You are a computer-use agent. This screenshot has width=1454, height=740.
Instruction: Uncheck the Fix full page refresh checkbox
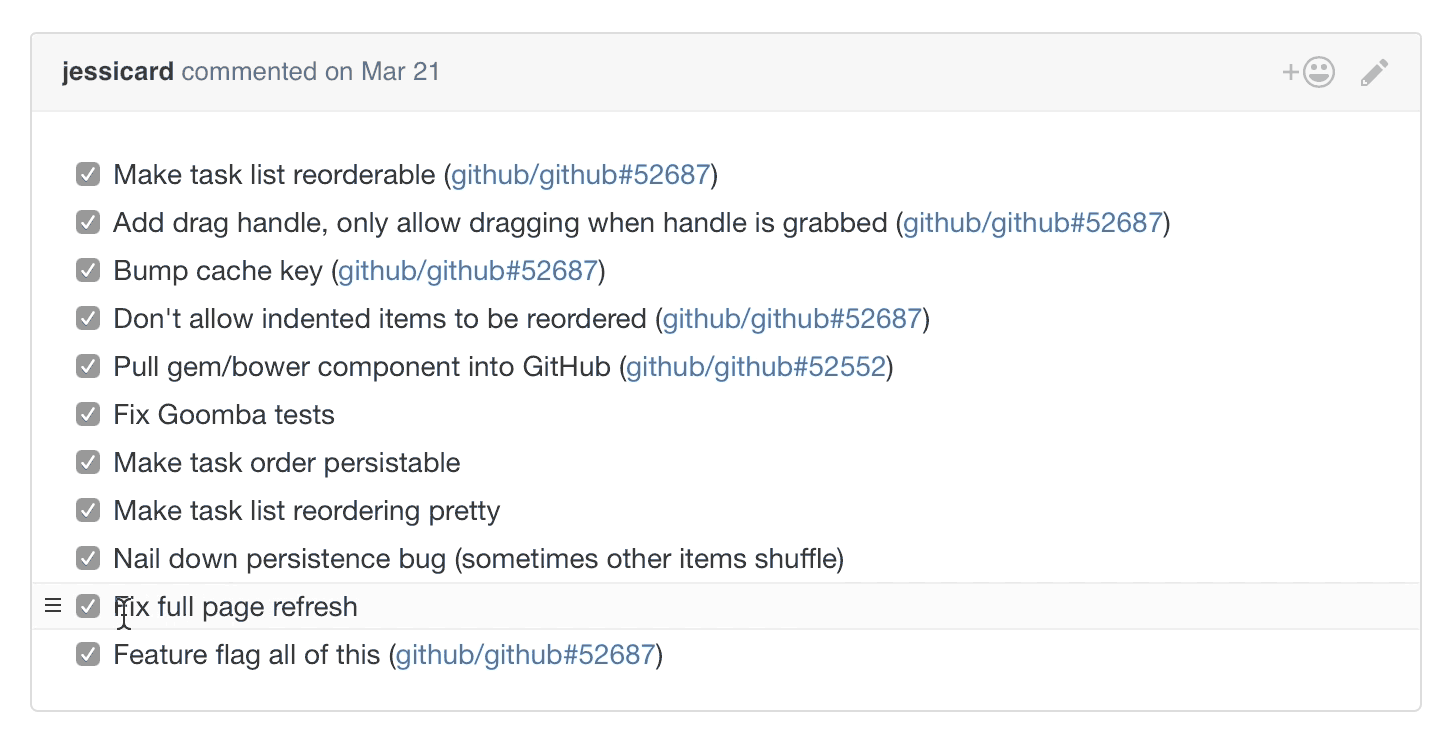[88, 606]
